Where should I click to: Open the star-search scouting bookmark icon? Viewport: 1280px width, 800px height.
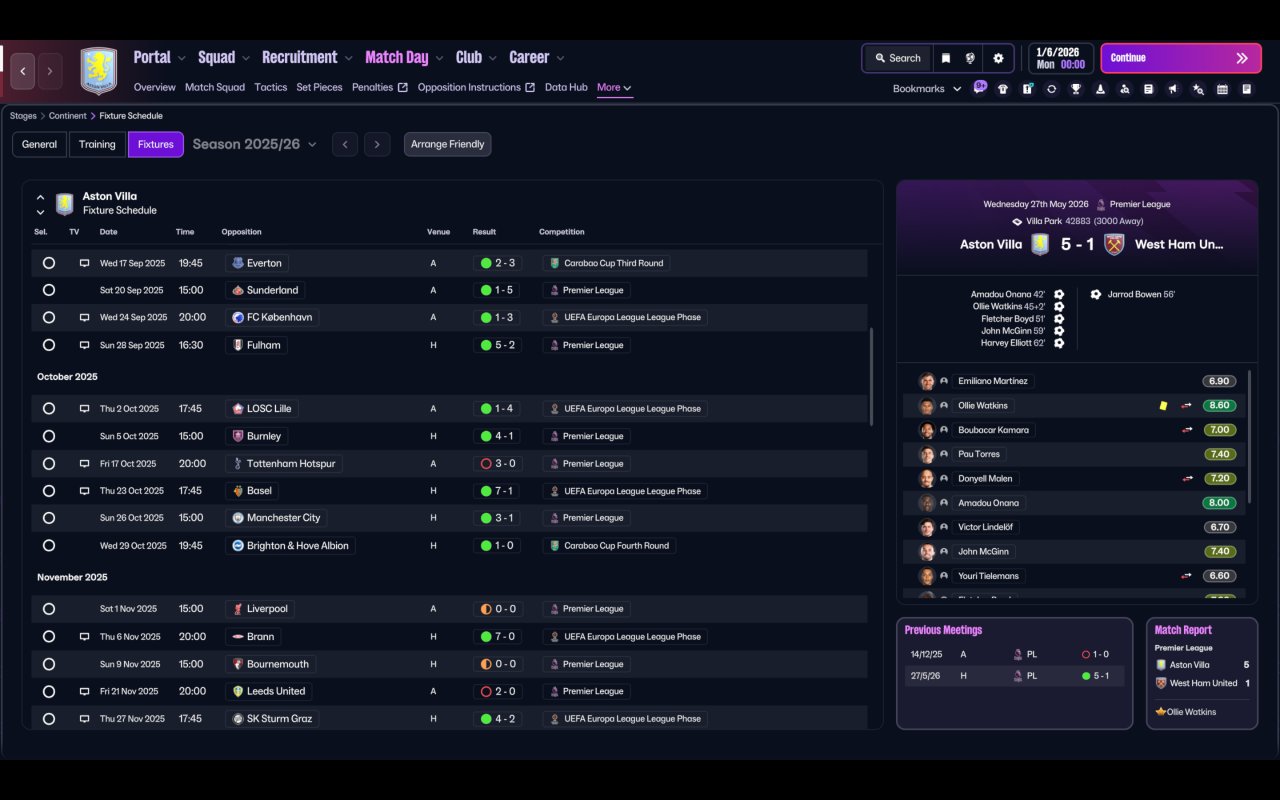(x=1198, y=89)
